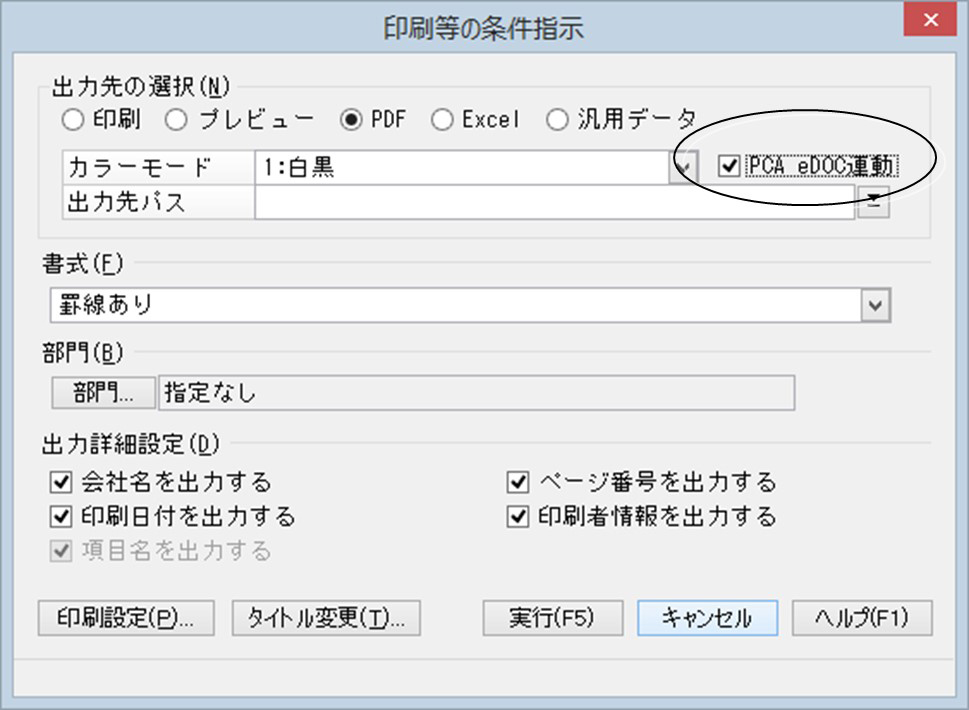The image size is (969, 710).
Task: Select the 汎用データ radio button
Action: pyautogui.click(x=557, y=119)
